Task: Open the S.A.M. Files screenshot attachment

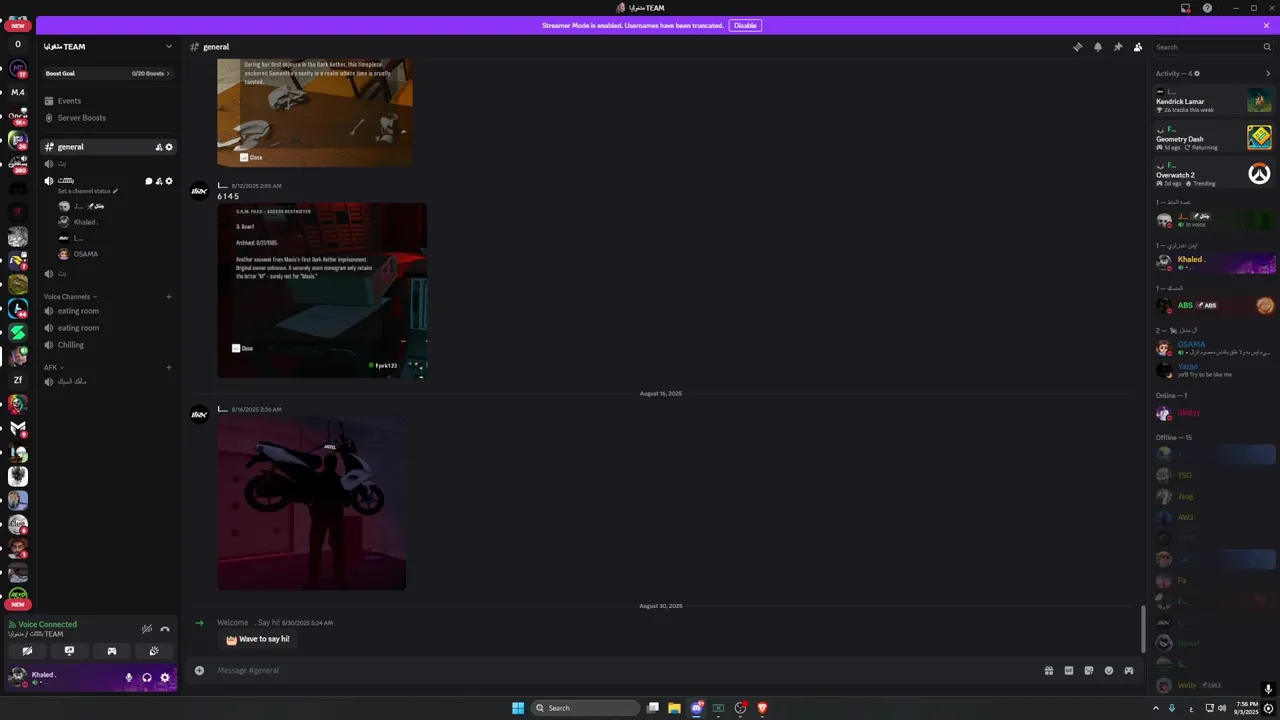Action: pyautogui.click(x=322, y=291)
